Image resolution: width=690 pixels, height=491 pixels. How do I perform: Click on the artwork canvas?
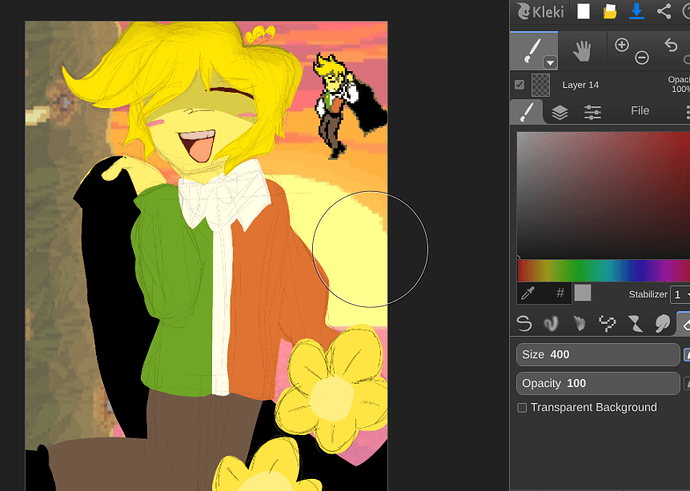point(206,256)
